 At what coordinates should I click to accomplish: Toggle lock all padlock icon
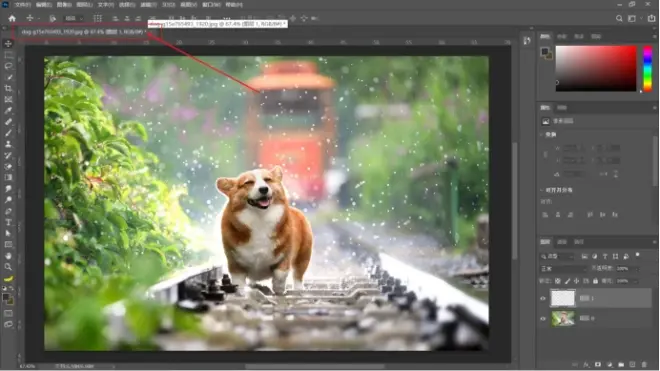[595, 281]
